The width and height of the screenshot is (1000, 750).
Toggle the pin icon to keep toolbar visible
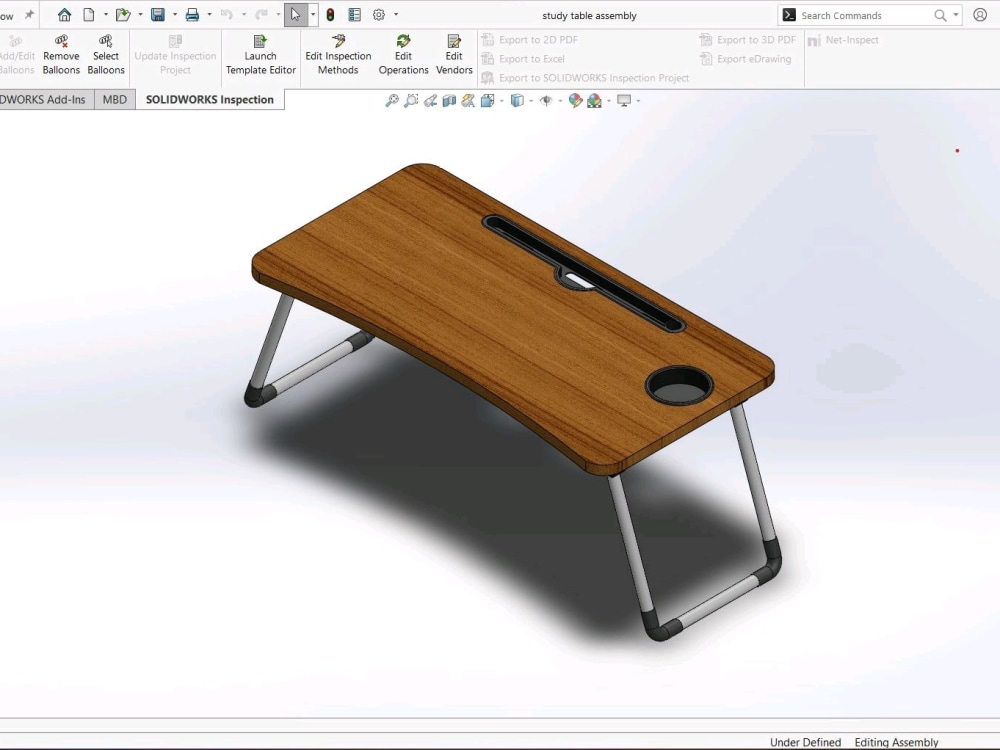click(28, 14)
